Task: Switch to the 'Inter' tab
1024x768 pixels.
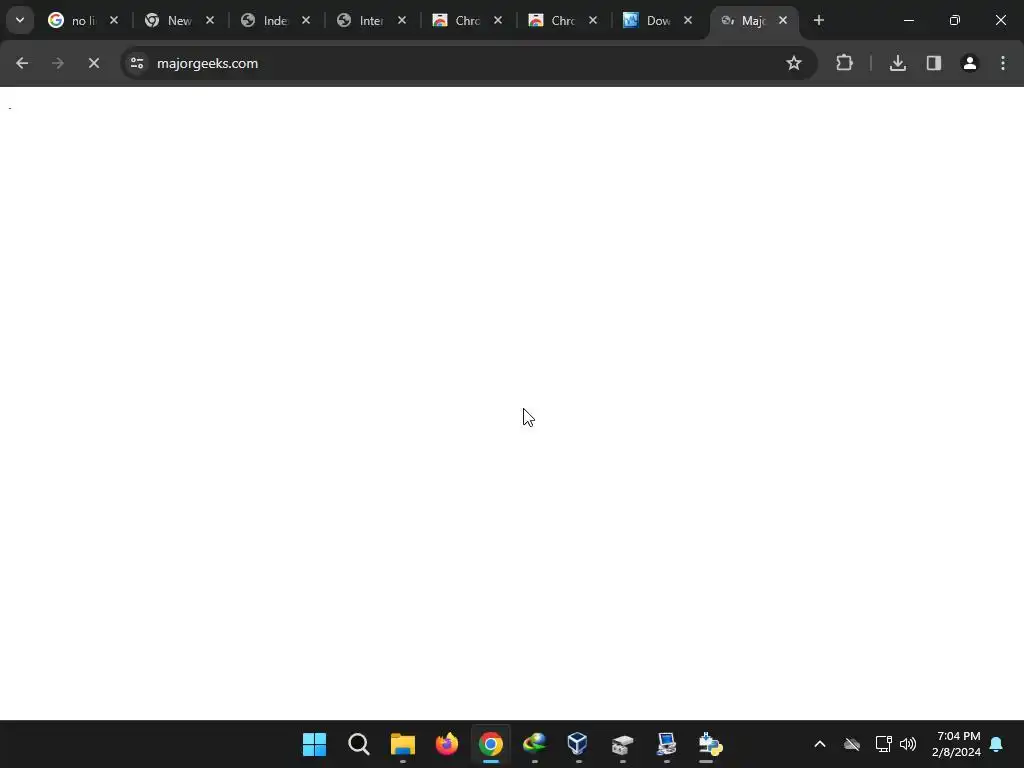Action: 360,20
